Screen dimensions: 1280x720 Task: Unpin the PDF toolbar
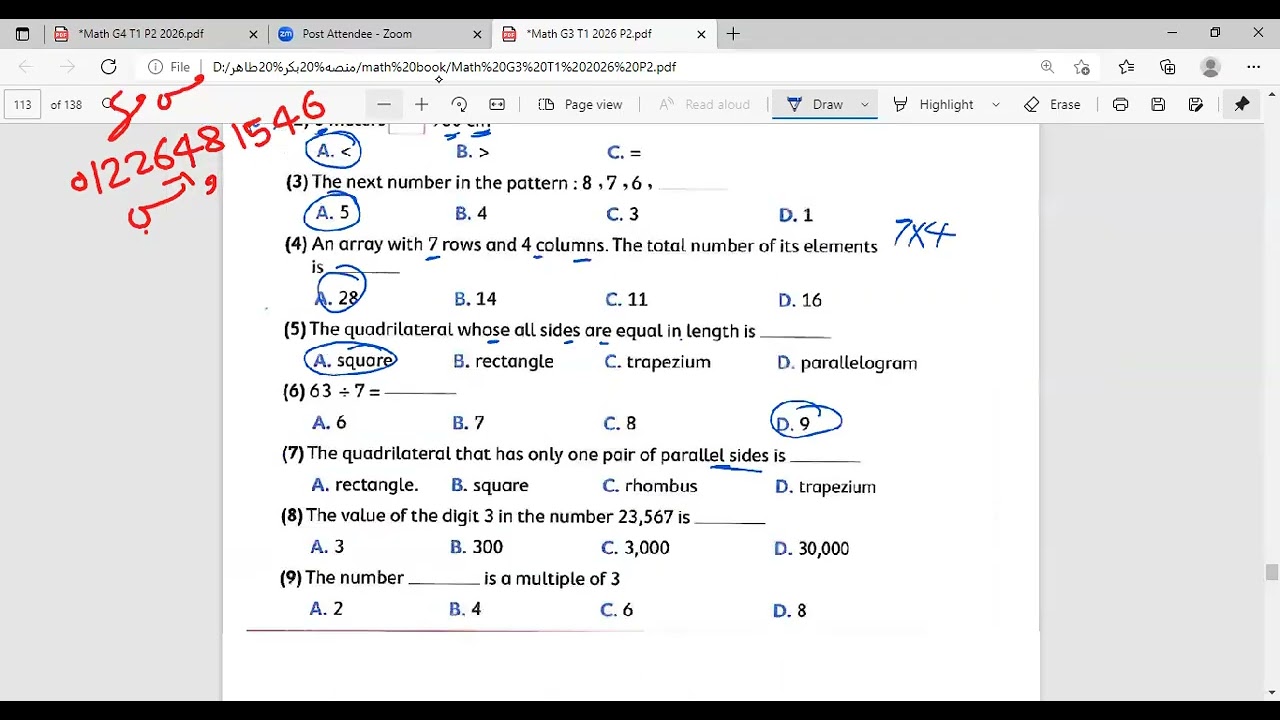pos(1241,104)
